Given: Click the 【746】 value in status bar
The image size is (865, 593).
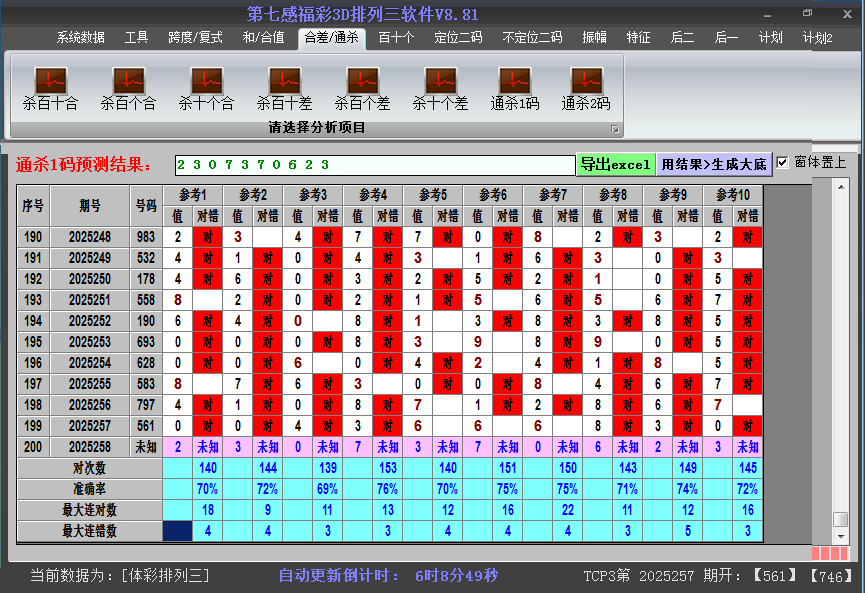Looking at the screenshot, I should click(x=831, y=576).
